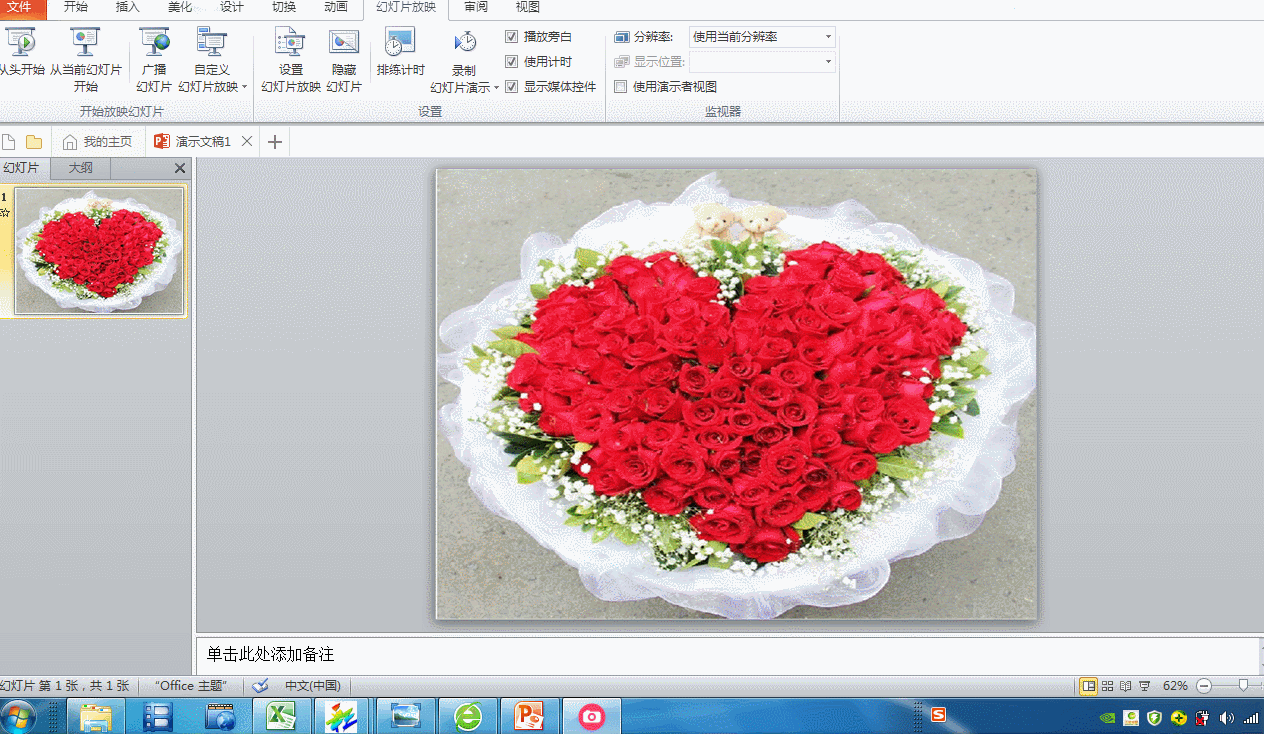
Task: Click the 62% zoom level
Action: 1175,686
